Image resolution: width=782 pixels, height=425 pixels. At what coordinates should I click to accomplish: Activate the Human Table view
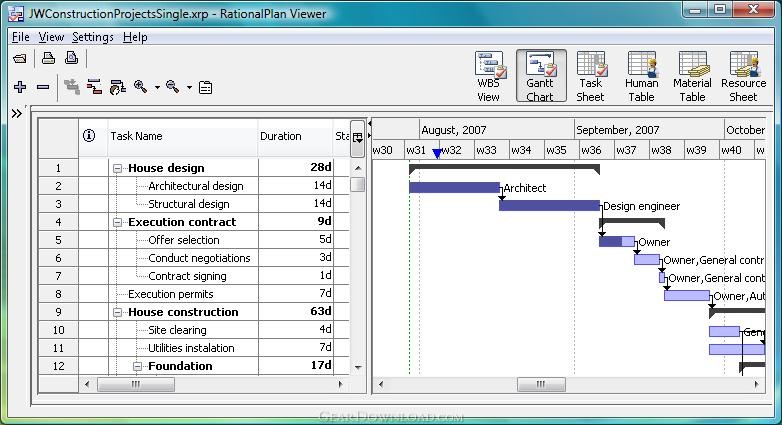(641, 77)
